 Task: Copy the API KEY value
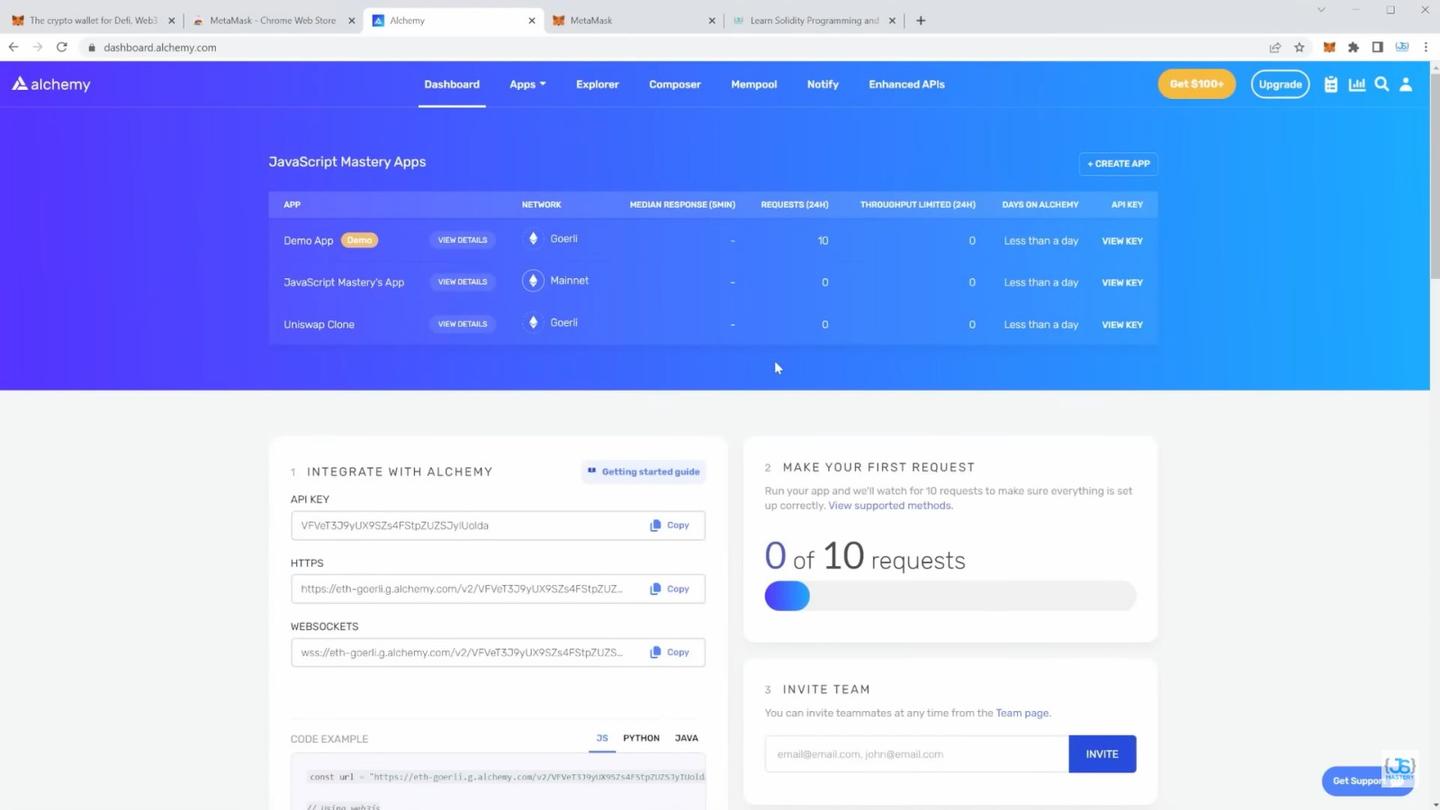(670, 525)
